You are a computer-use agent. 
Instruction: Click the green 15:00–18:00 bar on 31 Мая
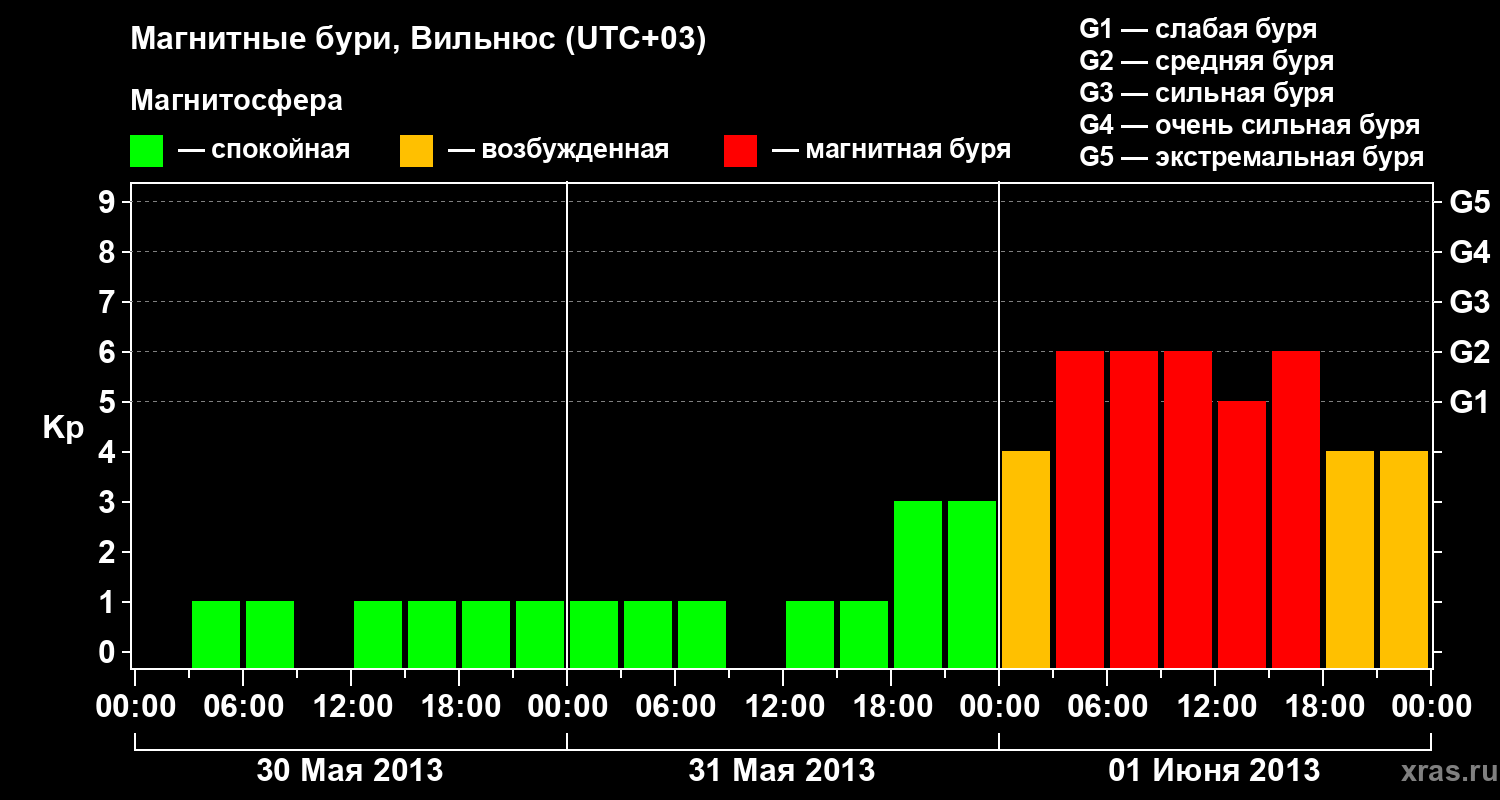(x=864, y=635)
